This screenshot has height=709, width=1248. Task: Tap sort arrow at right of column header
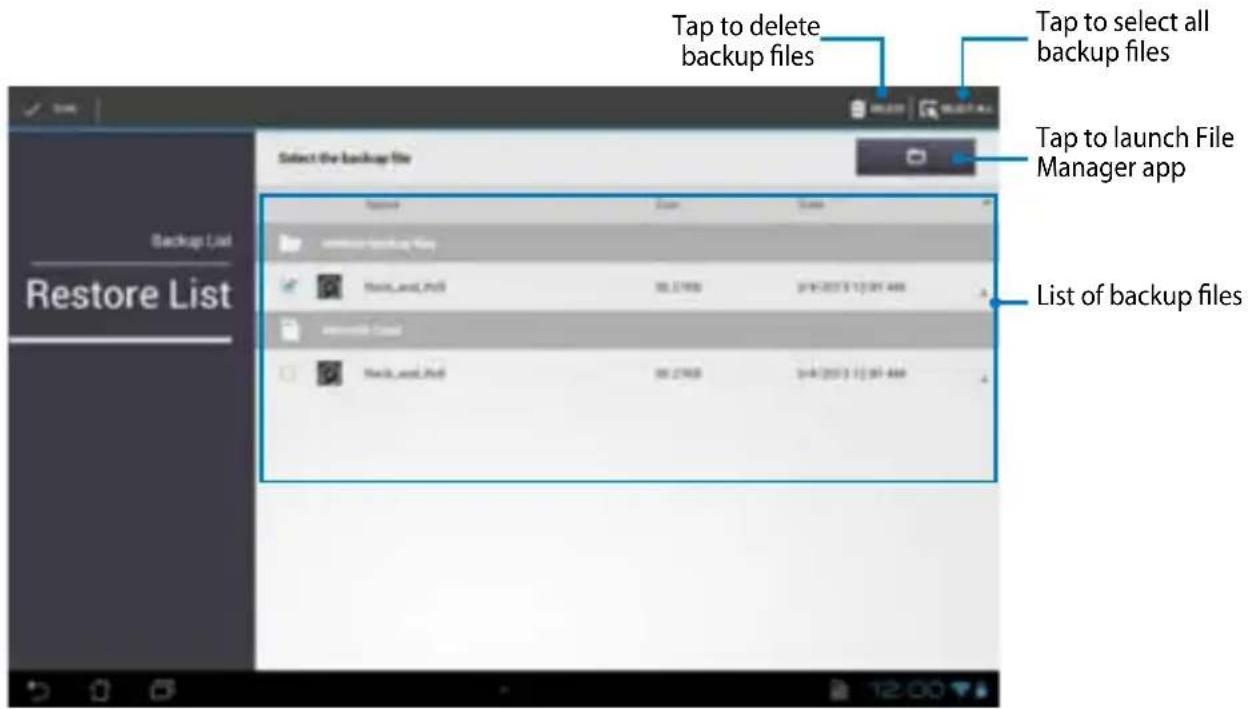tap(986, 204)
